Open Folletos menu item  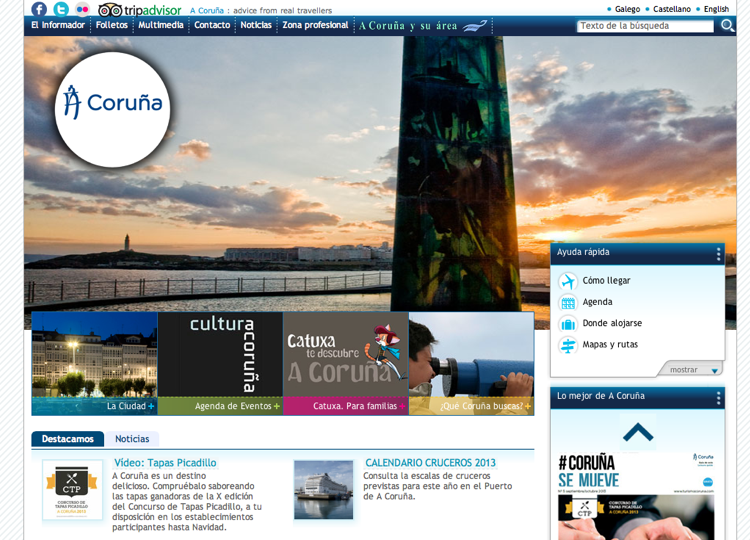(x=111, y=25)
